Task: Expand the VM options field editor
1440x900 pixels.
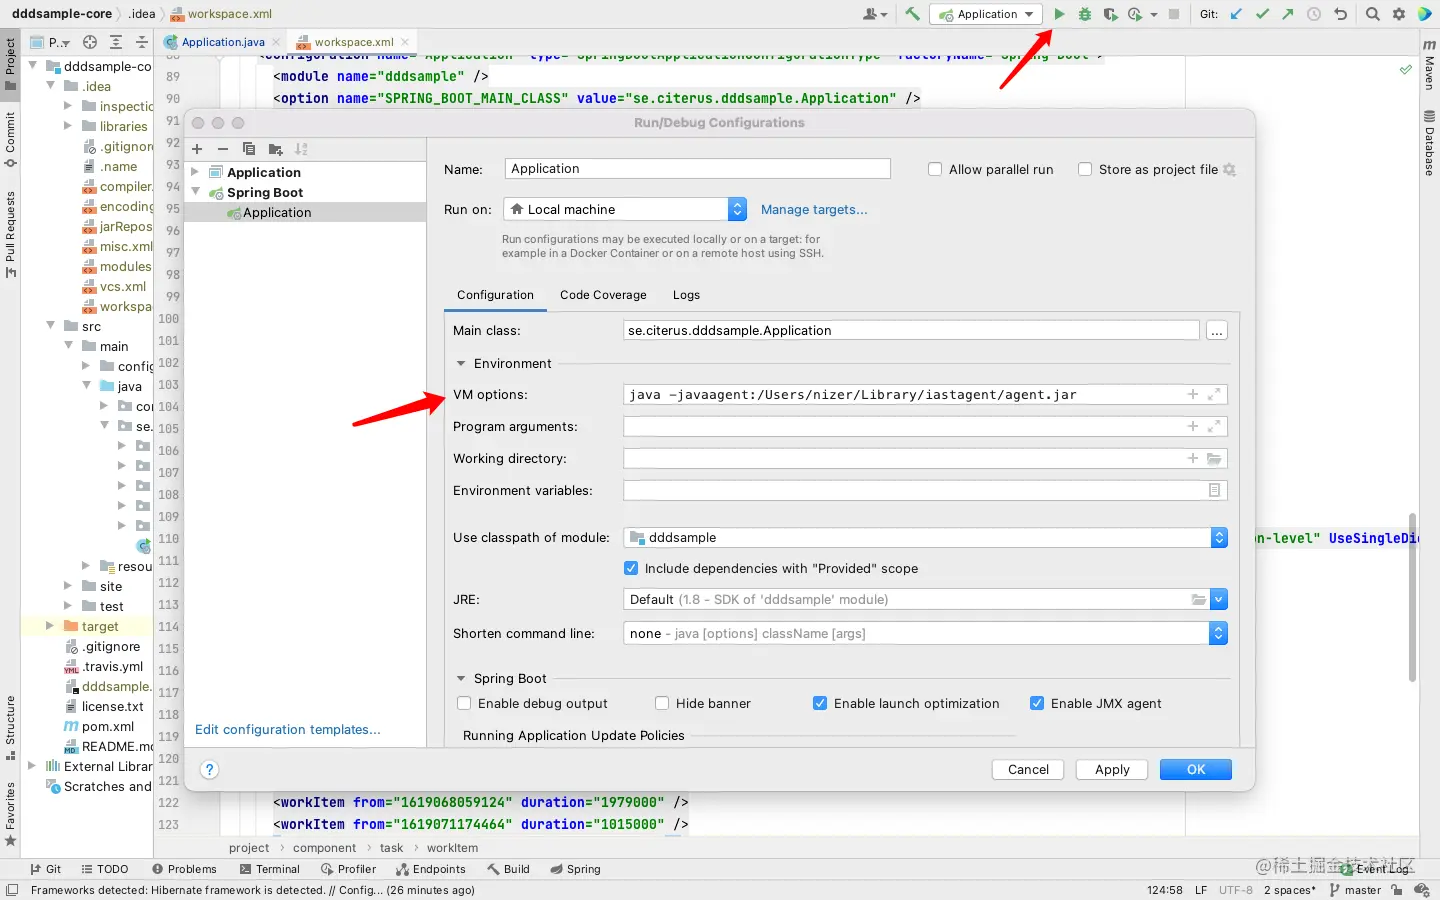Action: 1214,395
